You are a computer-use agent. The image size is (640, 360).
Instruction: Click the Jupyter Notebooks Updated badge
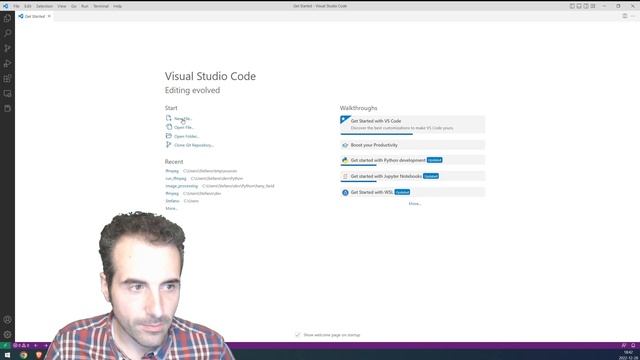coord(431,176)
